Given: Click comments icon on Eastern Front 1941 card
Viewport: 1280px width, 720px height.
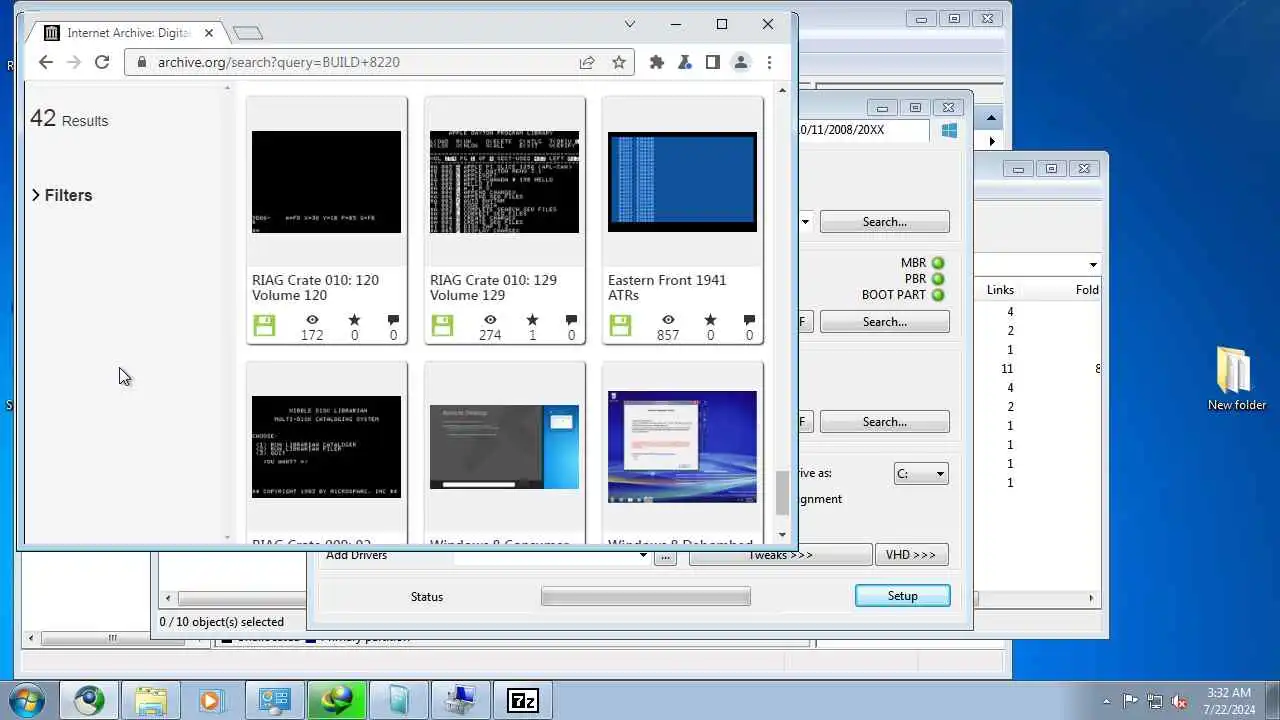Looking at the screenshot, I should 749,320.
